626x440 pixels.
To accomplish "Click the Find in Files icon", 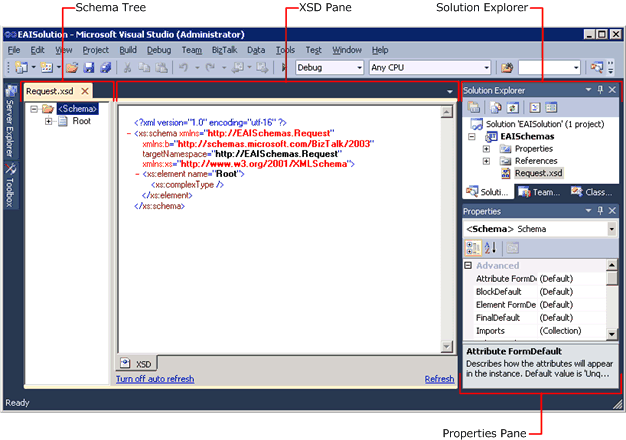I will 507,67.
